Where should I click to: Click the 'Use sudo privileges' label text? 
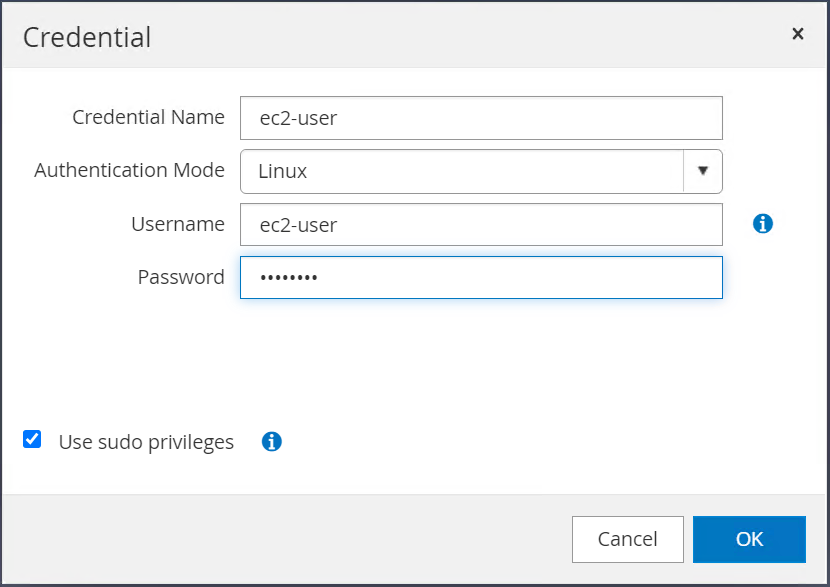click(146, 442)
